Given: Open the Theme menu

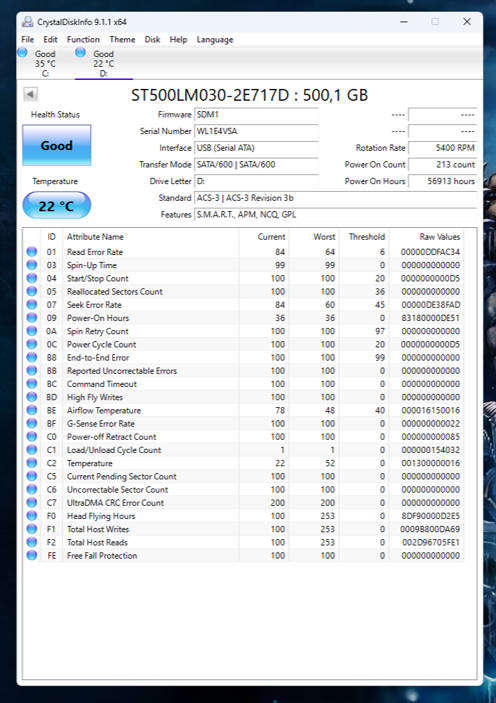Looking at the screenshot, I should click(122, 39).
